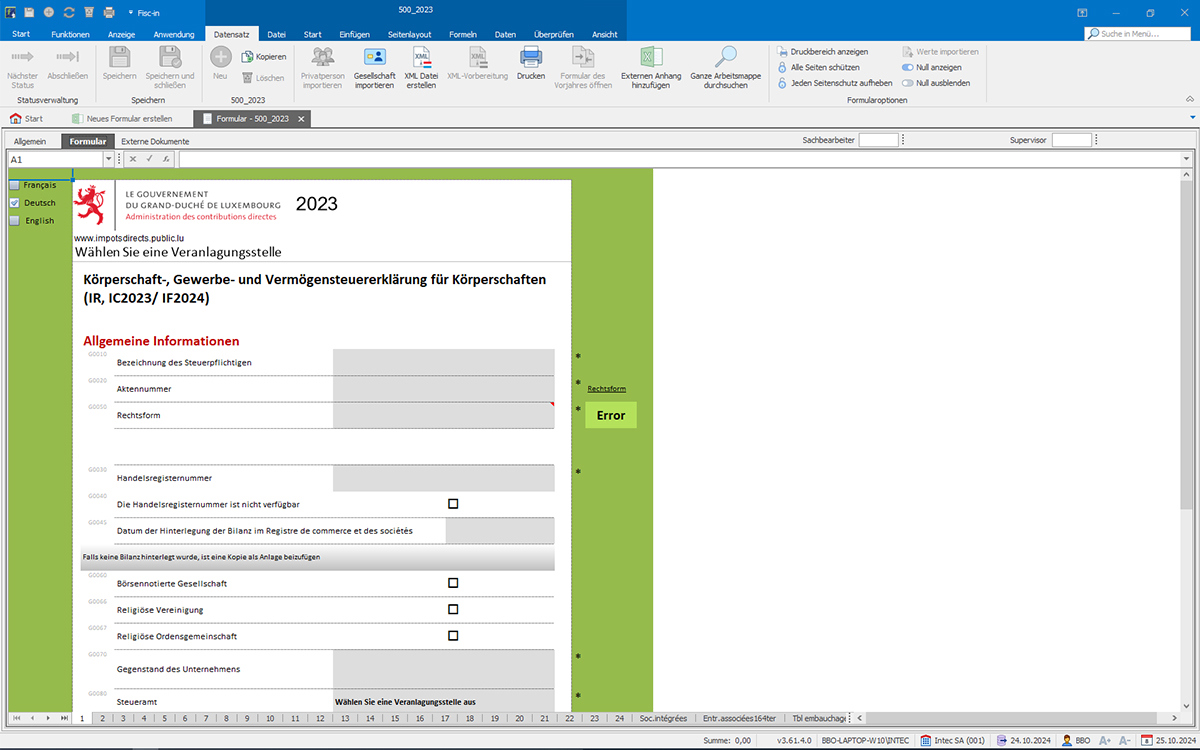Click into the Sachbearbeiter input field
Screen dimensions: 1200x750
pos(878,141)
